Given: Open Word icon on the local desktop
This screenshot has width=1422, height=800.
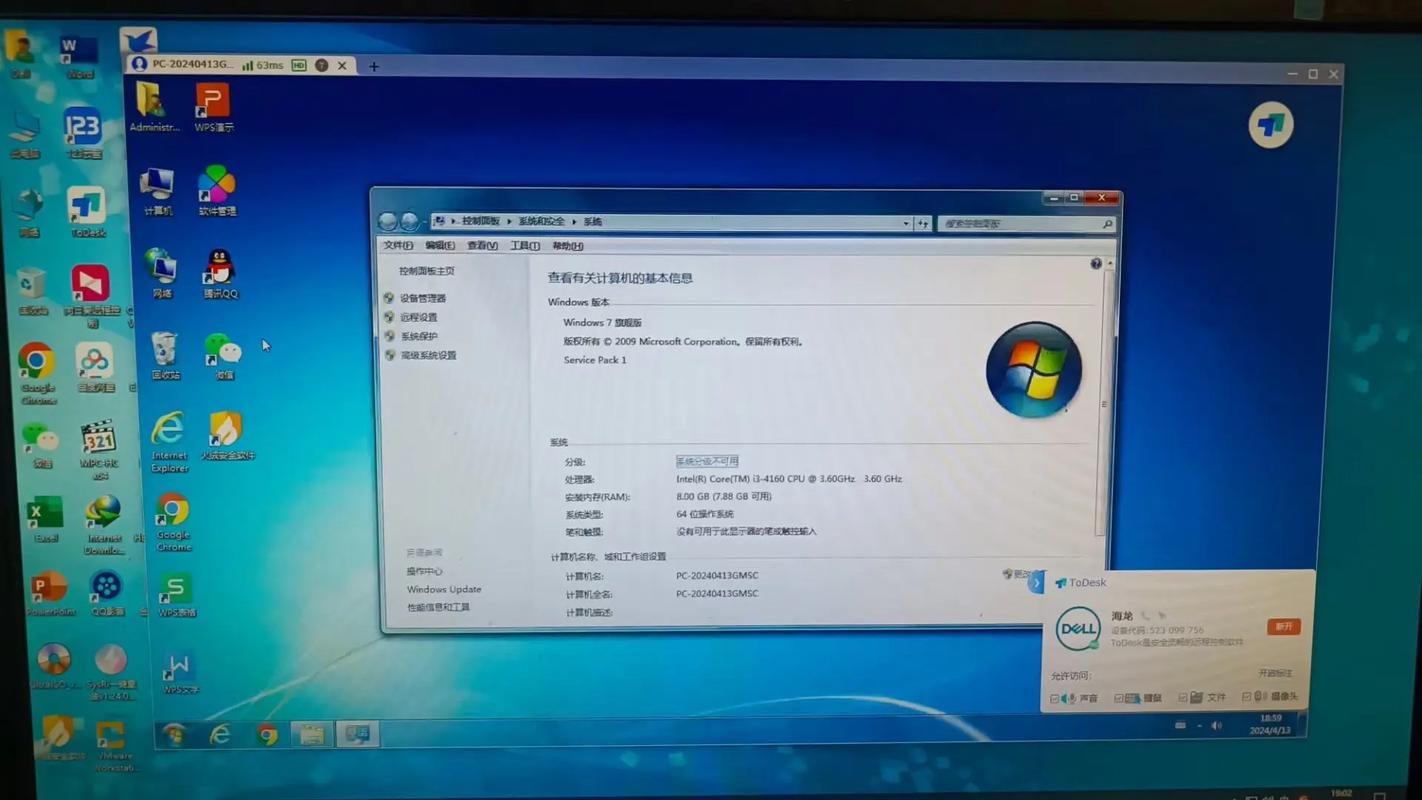Looking at the screenshot, I should coord(79,56).
